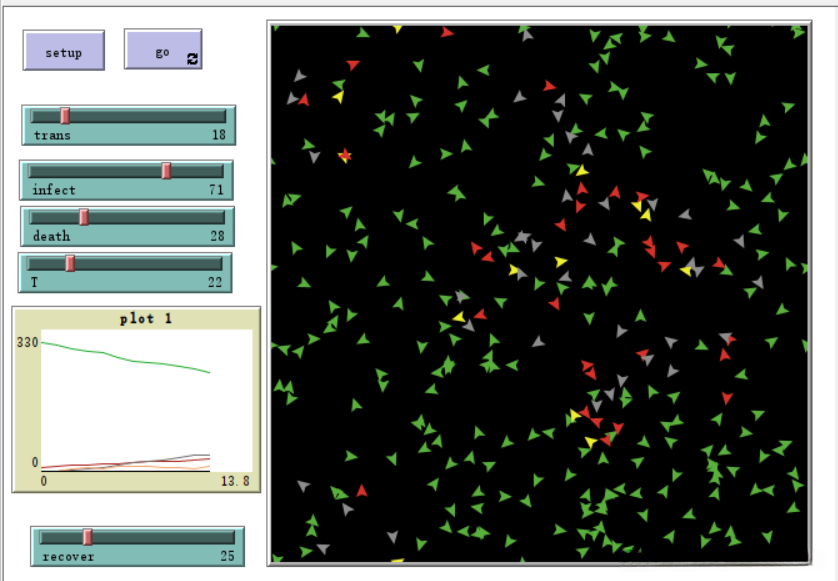Click the "trans" slider label

(52, 135)
